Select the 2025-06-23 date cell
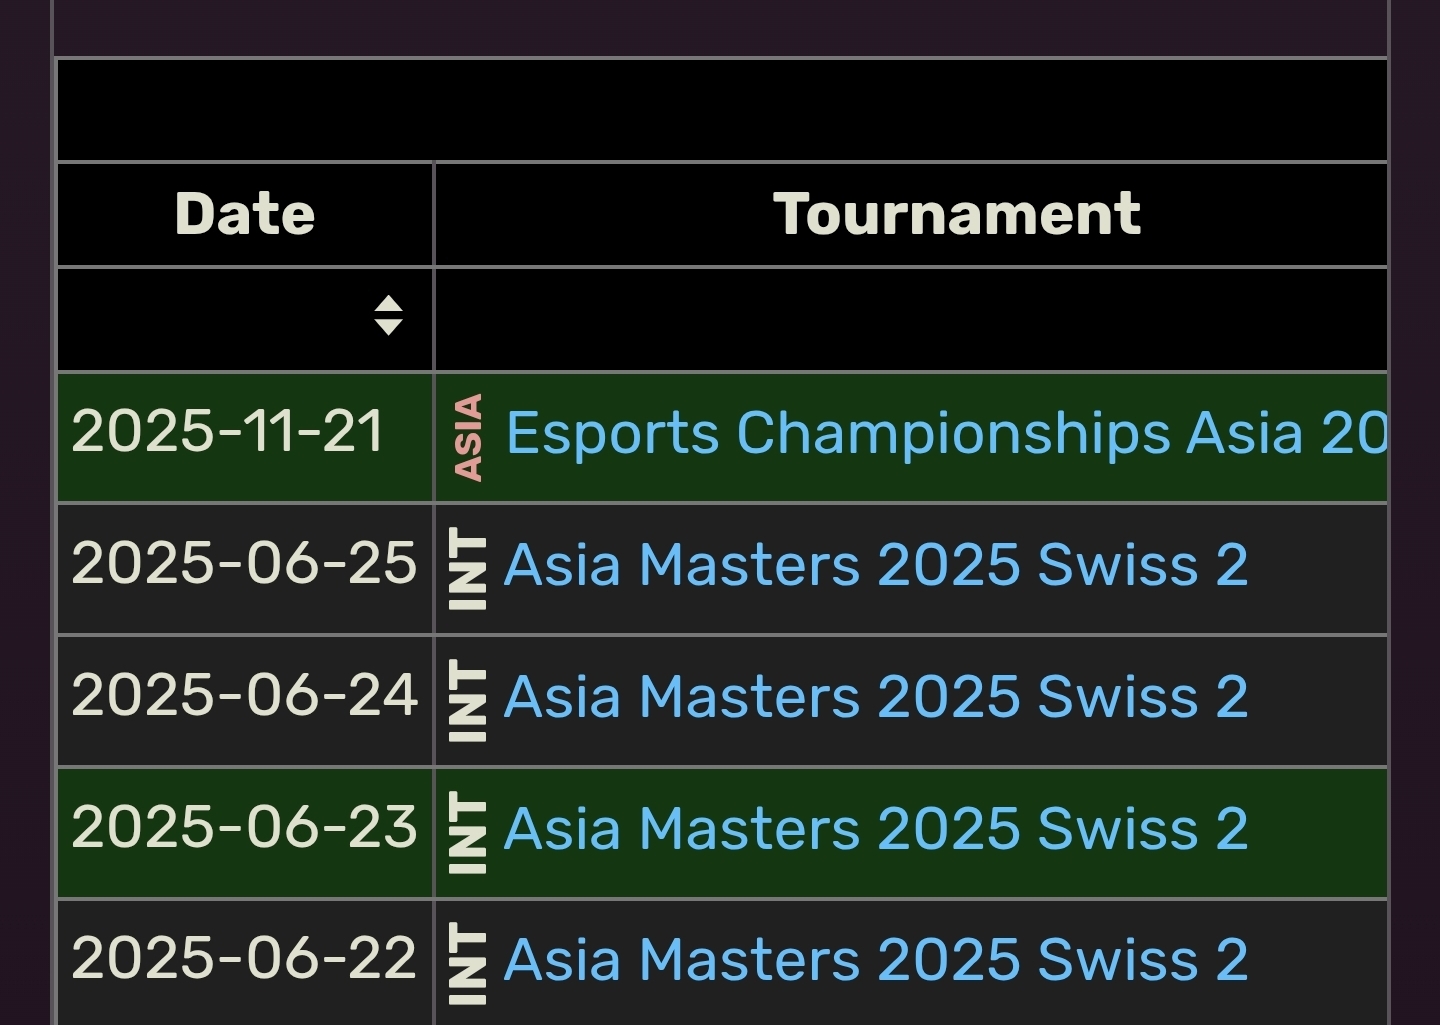Screen dimensions: 1440x1025 click(243, 827)
